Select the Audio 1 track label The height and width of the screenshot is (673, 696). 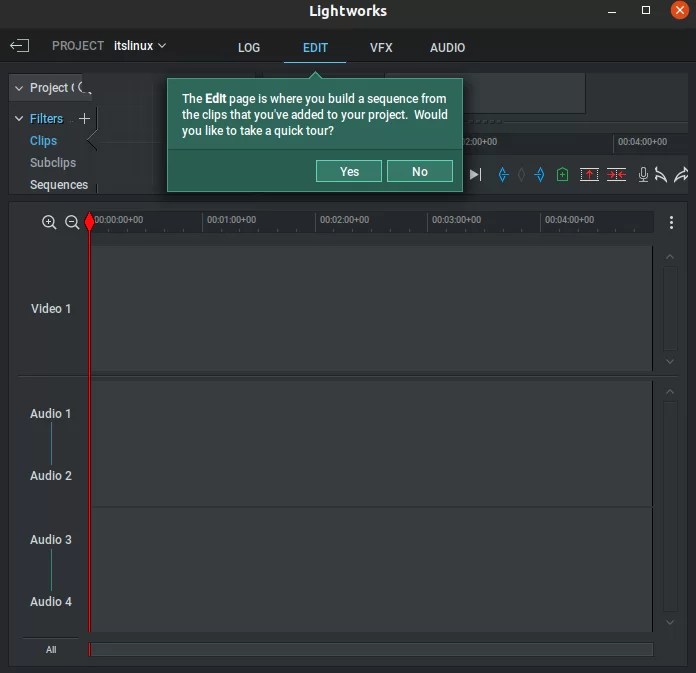coord(51,414)
